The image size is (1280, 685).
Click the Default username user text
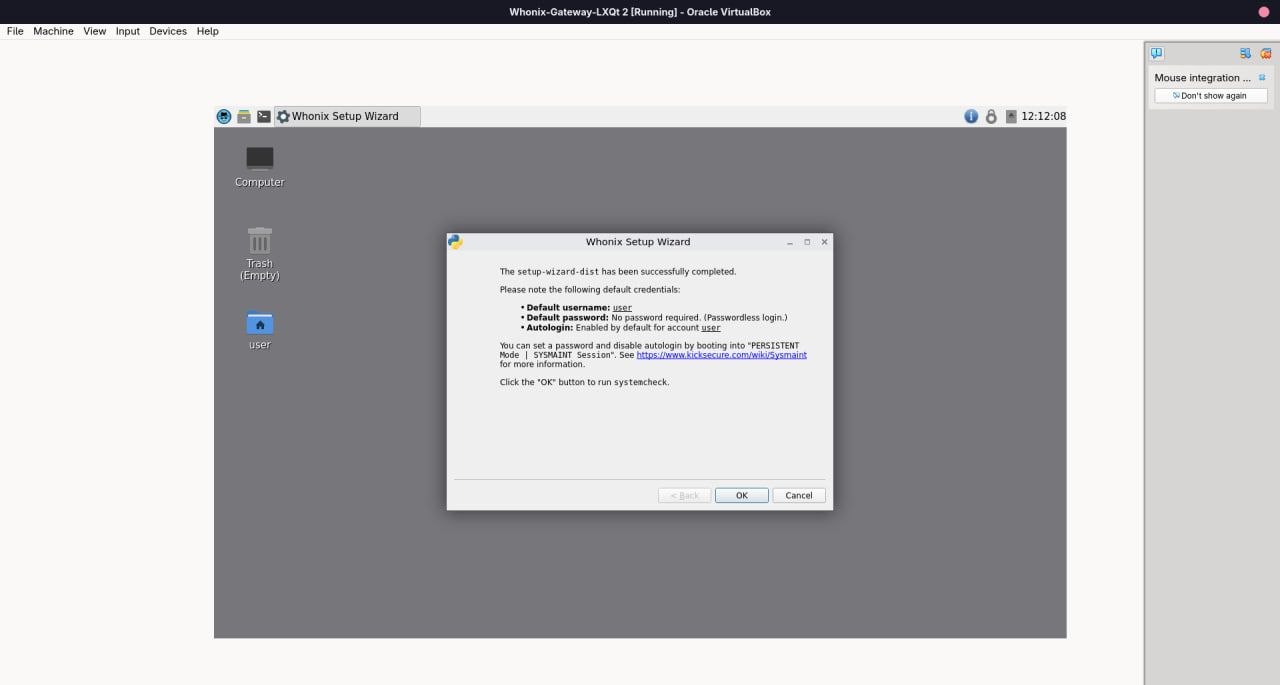point(622,308)
